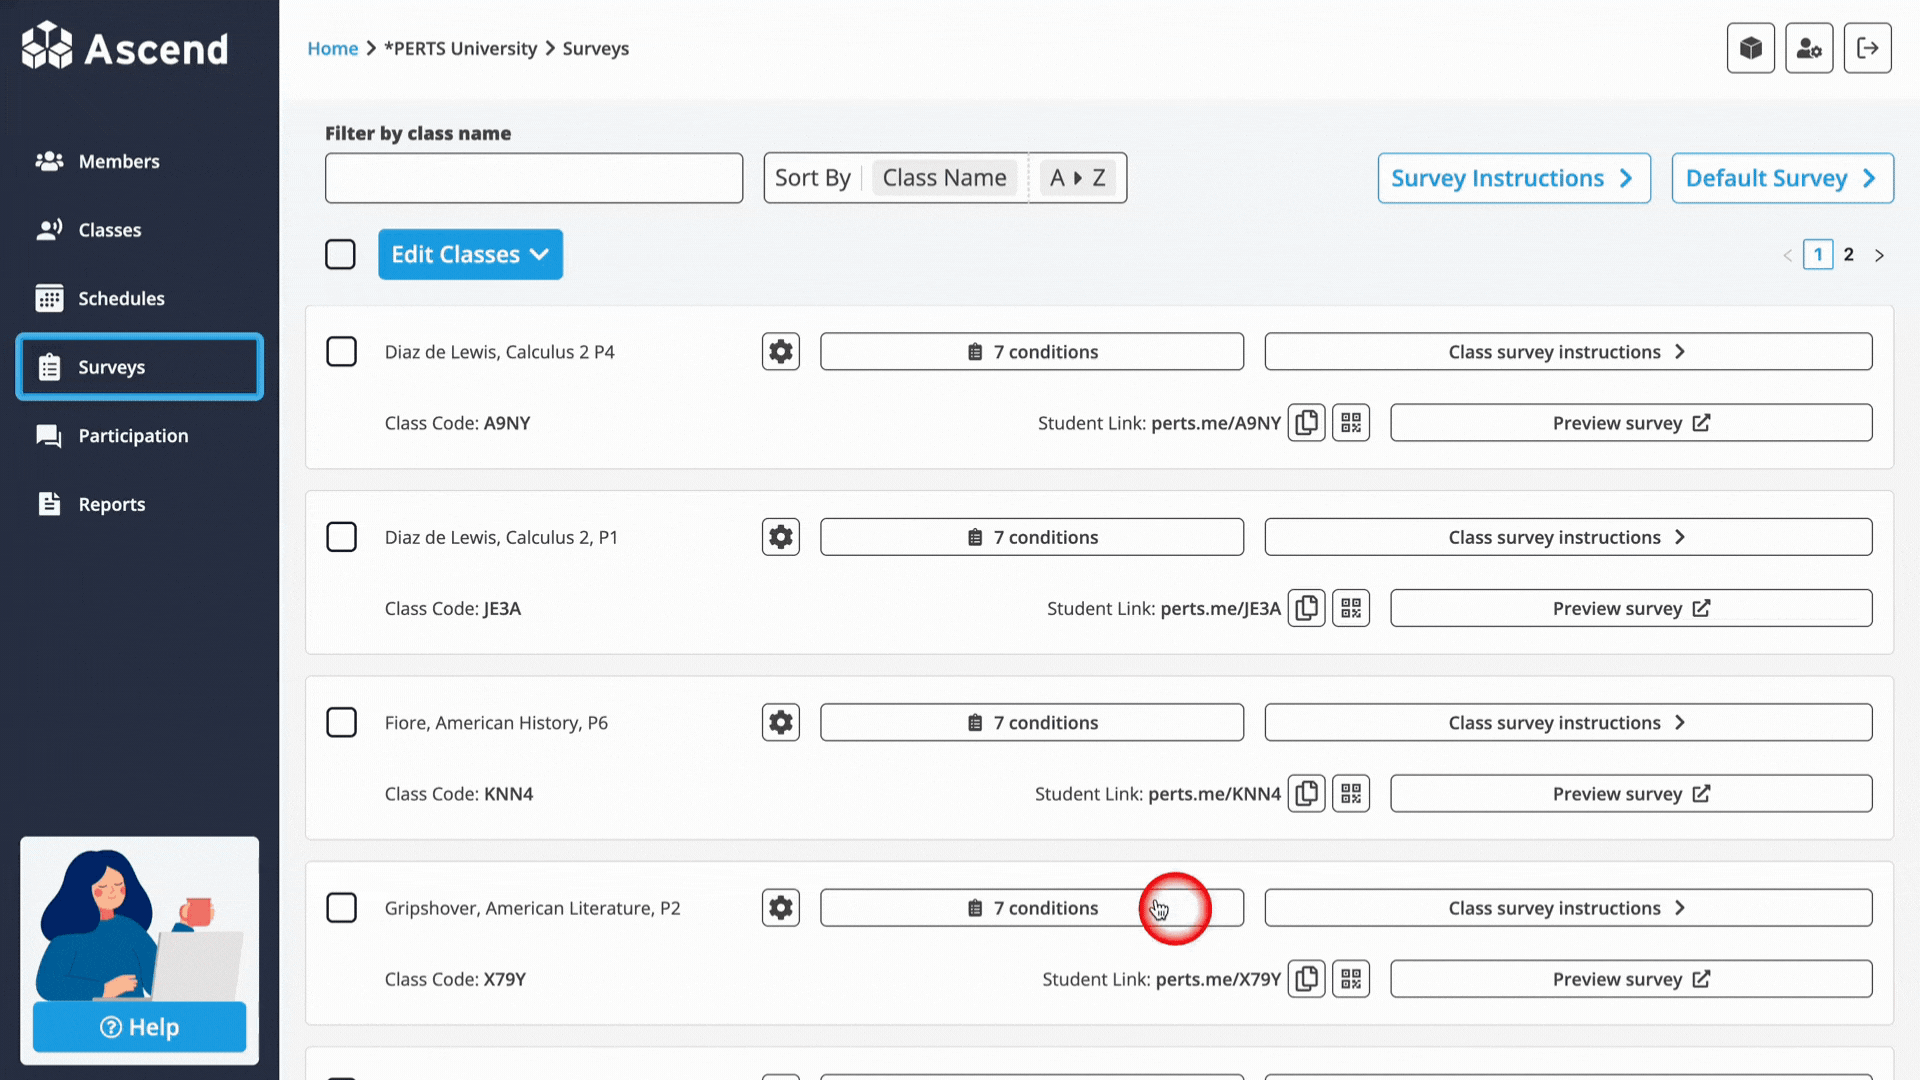Screen dimensions: 1920x1080
Task: Show QR code for perts.me/X79Y
Action: (1351, 979)
